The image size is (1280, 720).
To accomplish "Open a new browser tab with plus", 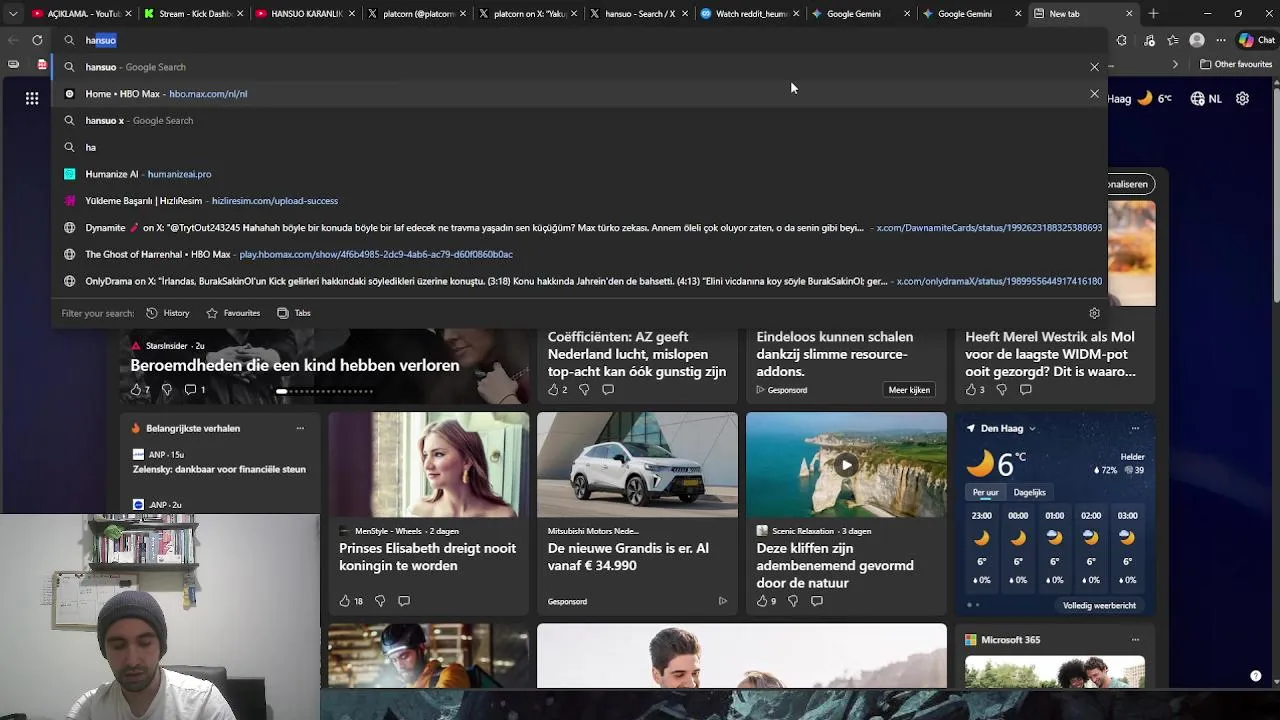I will pyautogui.click(x=1153, y=14).
